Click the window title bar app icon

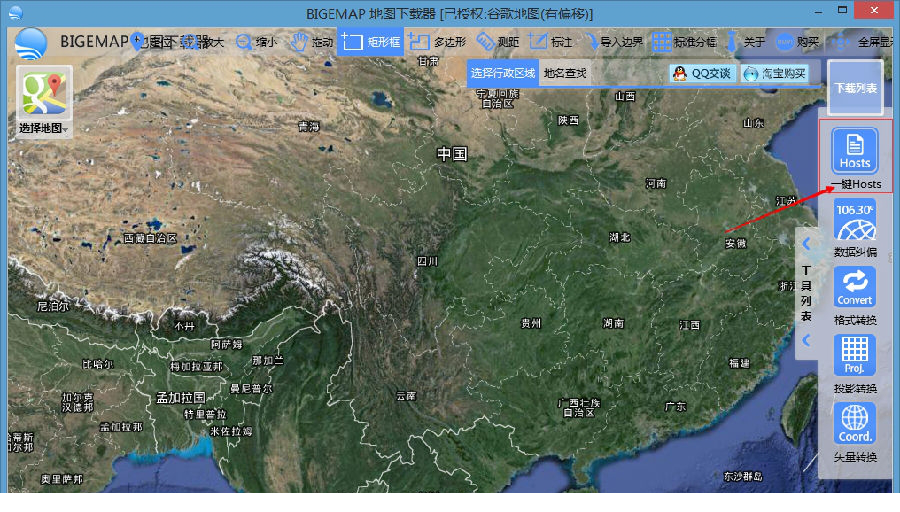(16, 12)
